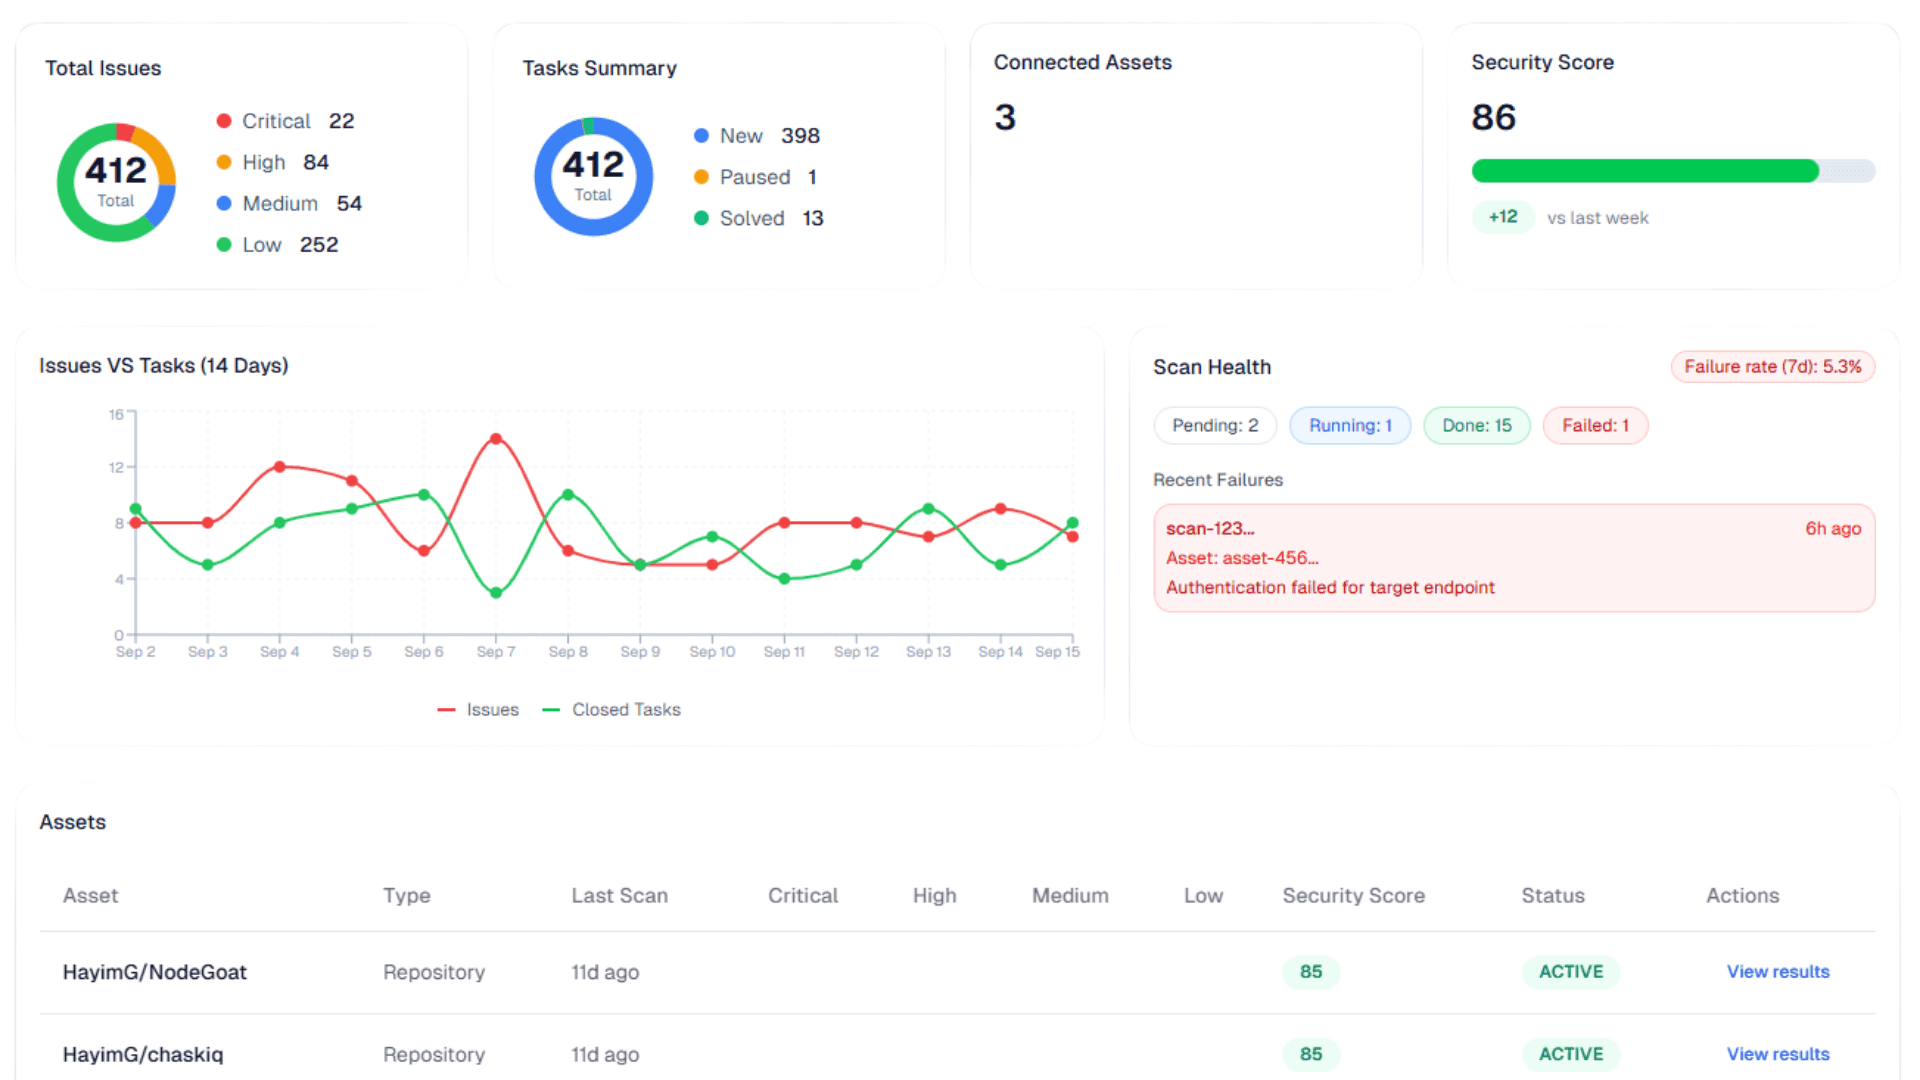Click the Low severity green dot icon
The width and height of the screenshot is (1920, 1080).
(x=223, y=244)
